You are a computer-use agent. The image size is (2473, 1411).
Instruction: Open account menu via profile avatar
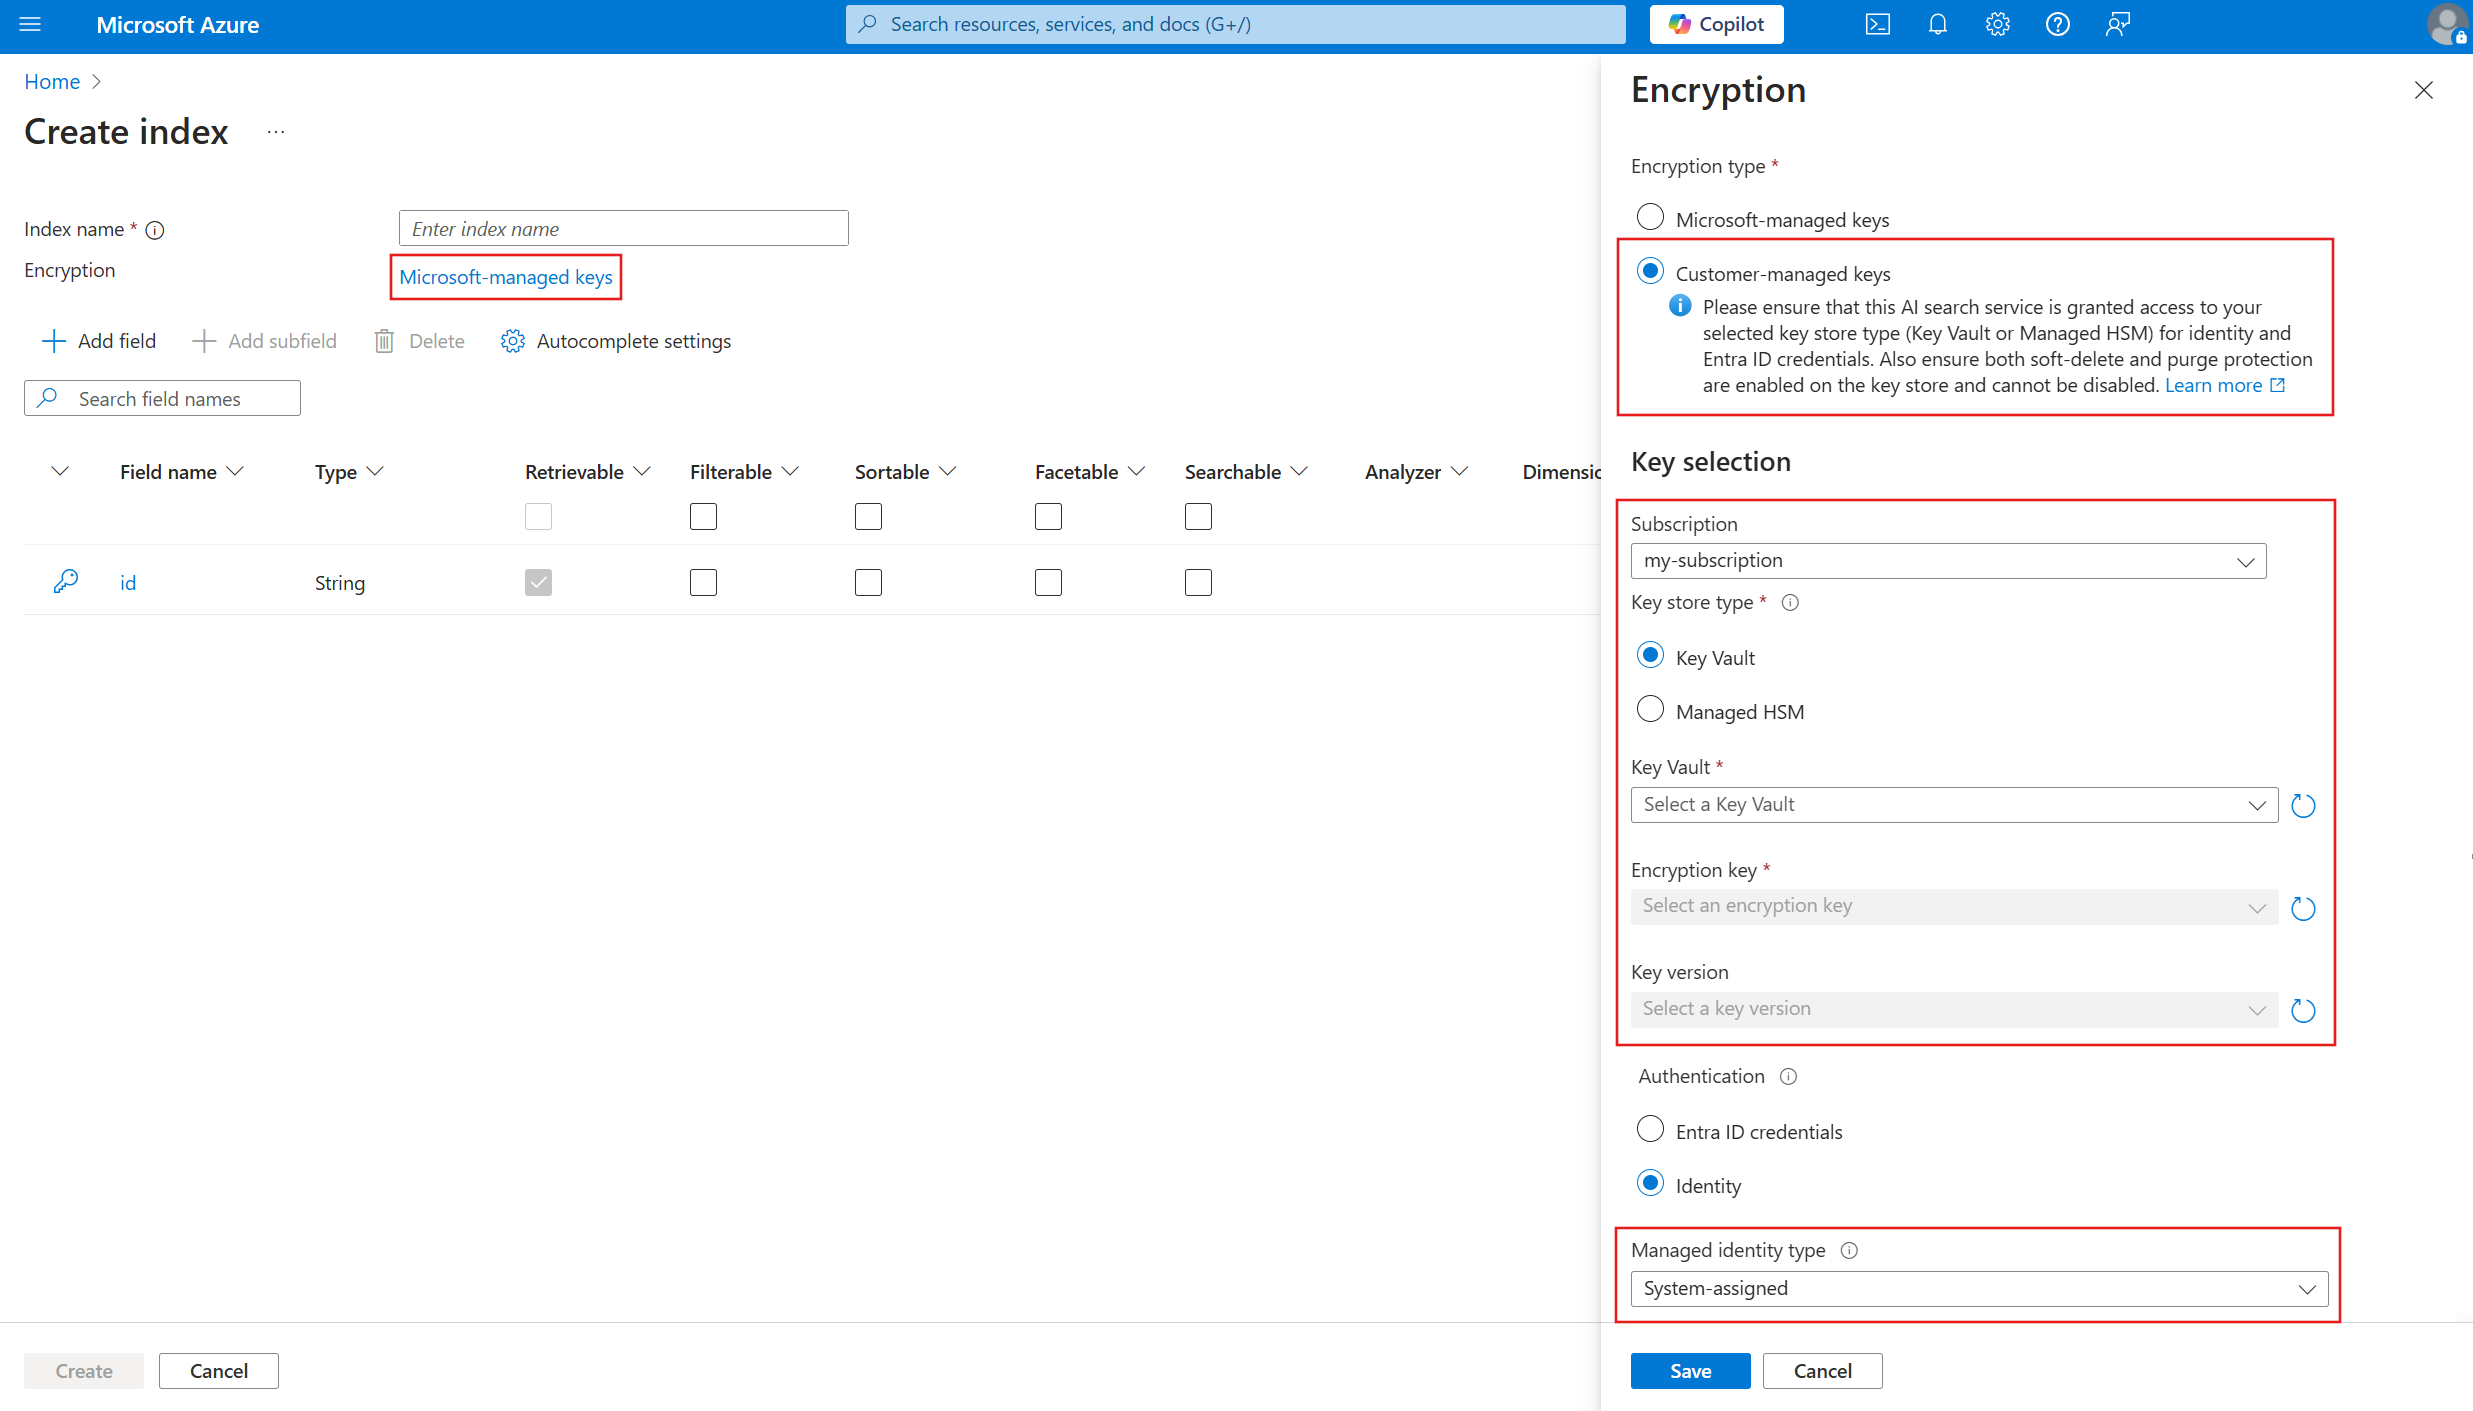(2447, 24)
